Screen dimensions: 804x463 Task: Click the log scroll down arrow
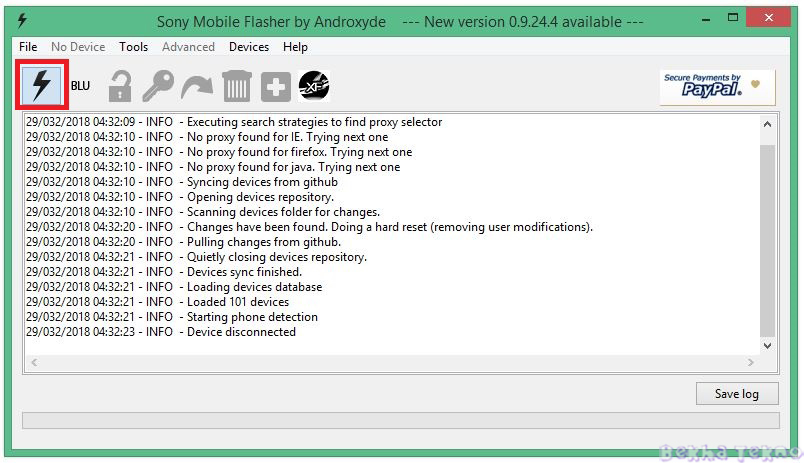click(767, 346)
